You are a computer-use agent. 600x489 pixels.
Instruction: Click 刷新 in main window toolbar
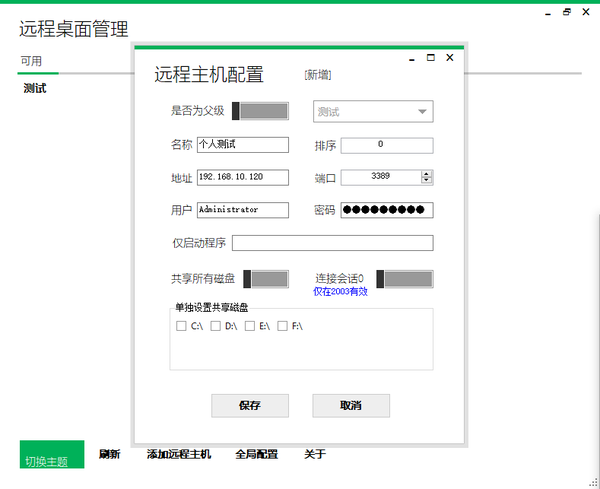coord(109,454)
